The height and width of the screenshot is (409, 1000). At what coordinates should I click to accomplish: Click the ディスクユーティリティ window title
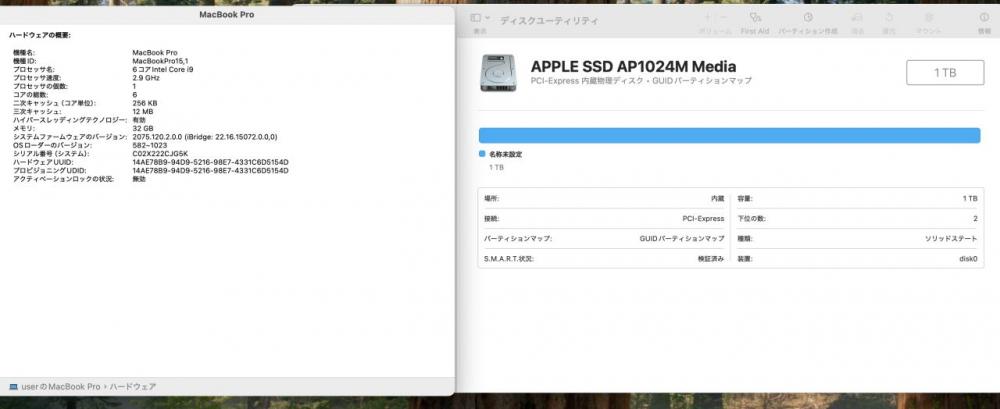549,21
